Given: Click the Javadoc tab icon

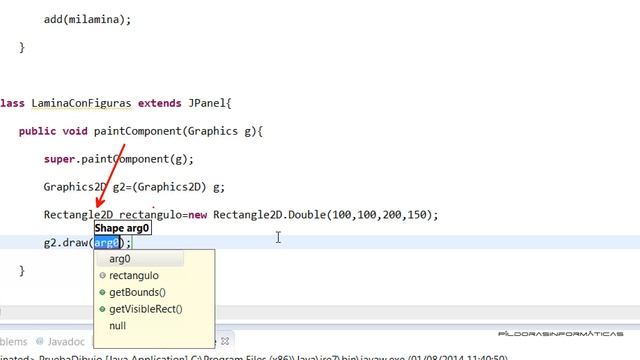Looking at the screenshot, I should (x=40, y=341).
